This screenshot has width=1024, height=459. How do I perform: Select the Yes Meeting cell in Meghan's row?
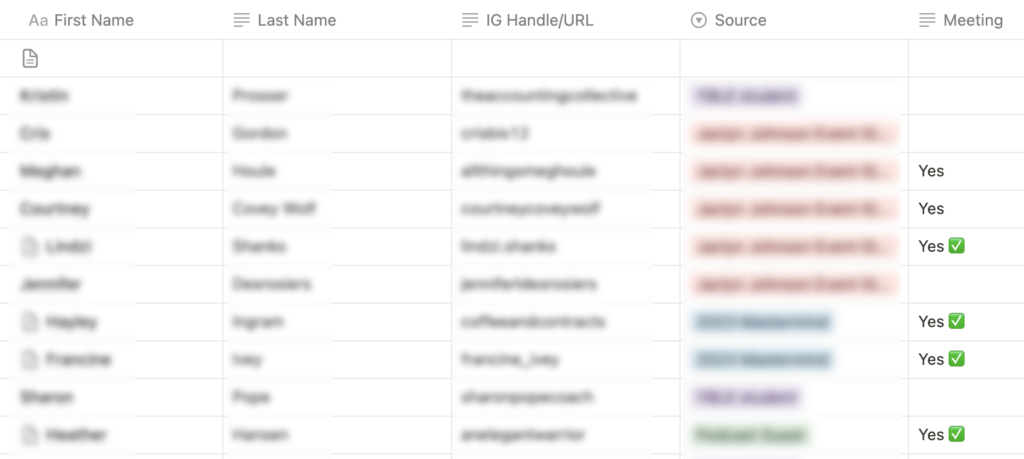pos(931,171)
